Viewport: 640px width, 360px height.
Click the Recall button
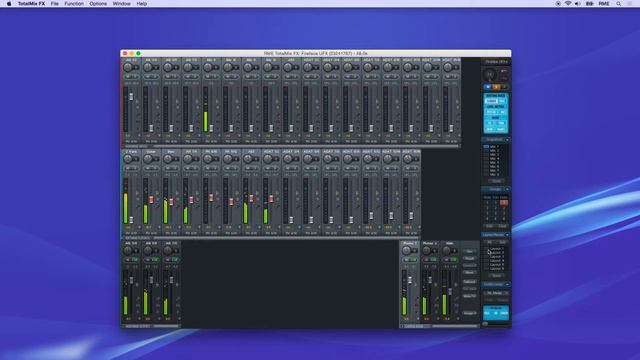[x=470, y=258]
